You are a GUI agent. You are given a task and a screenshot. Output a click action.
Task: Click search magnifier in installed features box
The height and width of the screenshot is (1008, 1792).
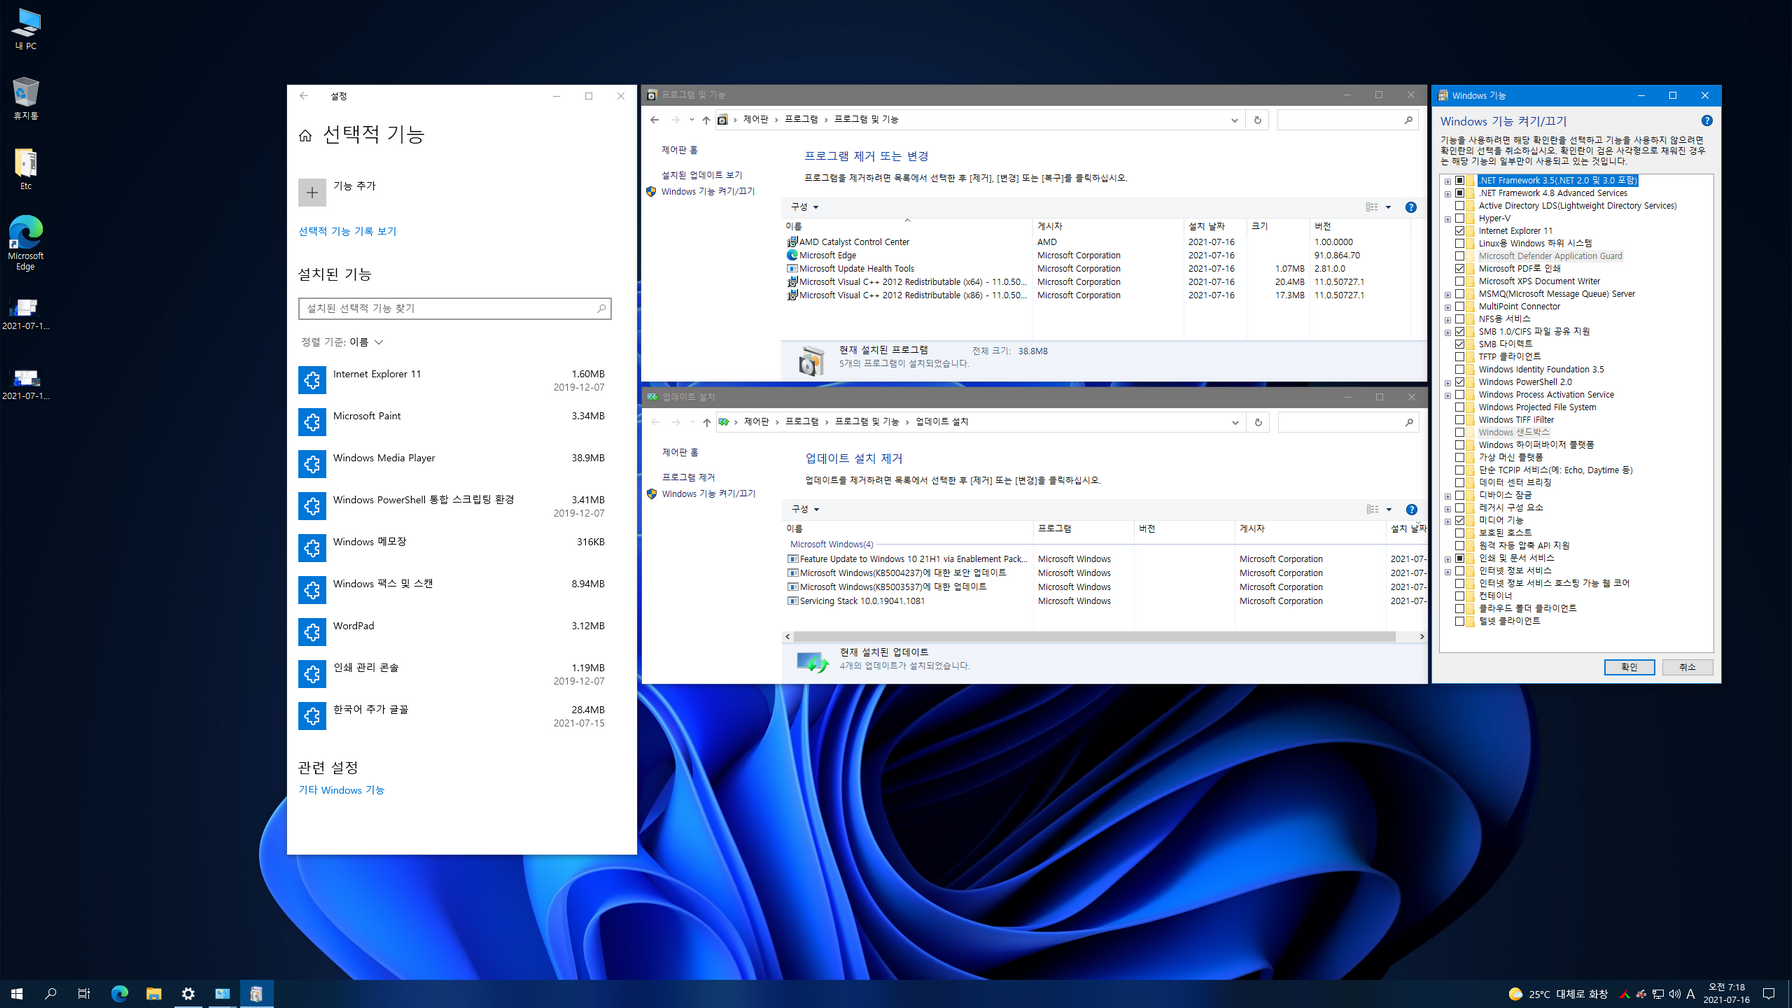tap(601, 308)
